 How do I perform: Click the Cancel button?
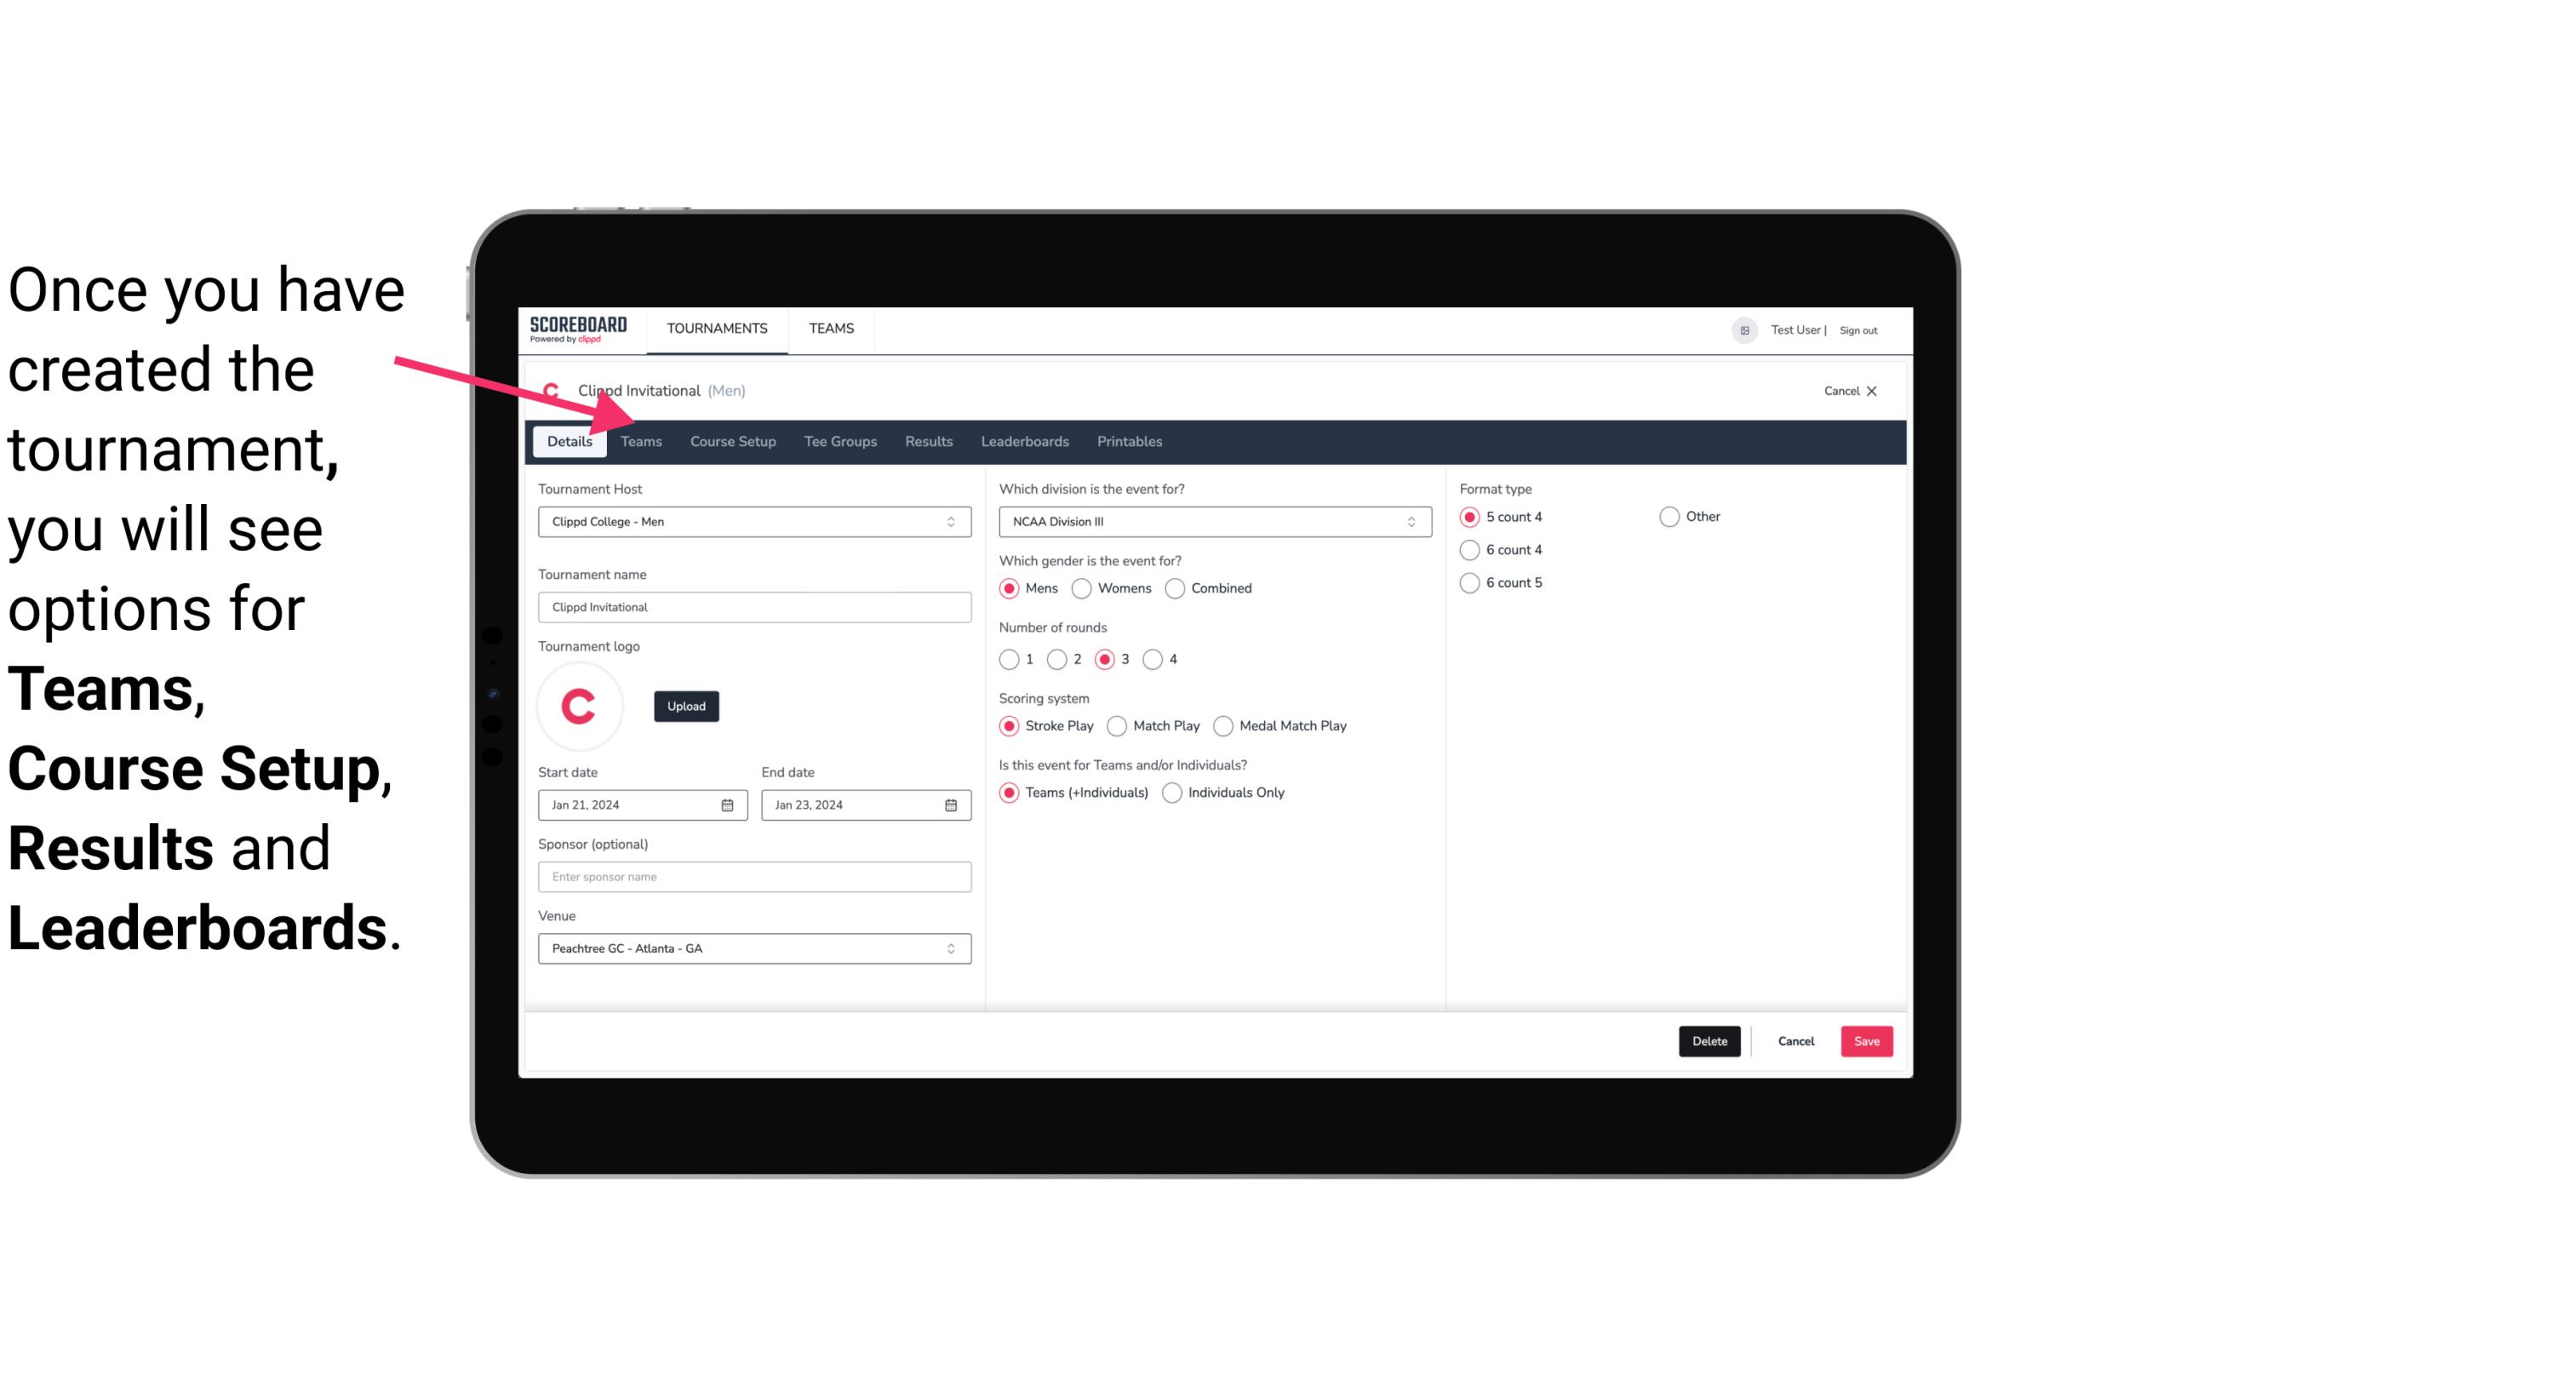coord(1795,1041)
